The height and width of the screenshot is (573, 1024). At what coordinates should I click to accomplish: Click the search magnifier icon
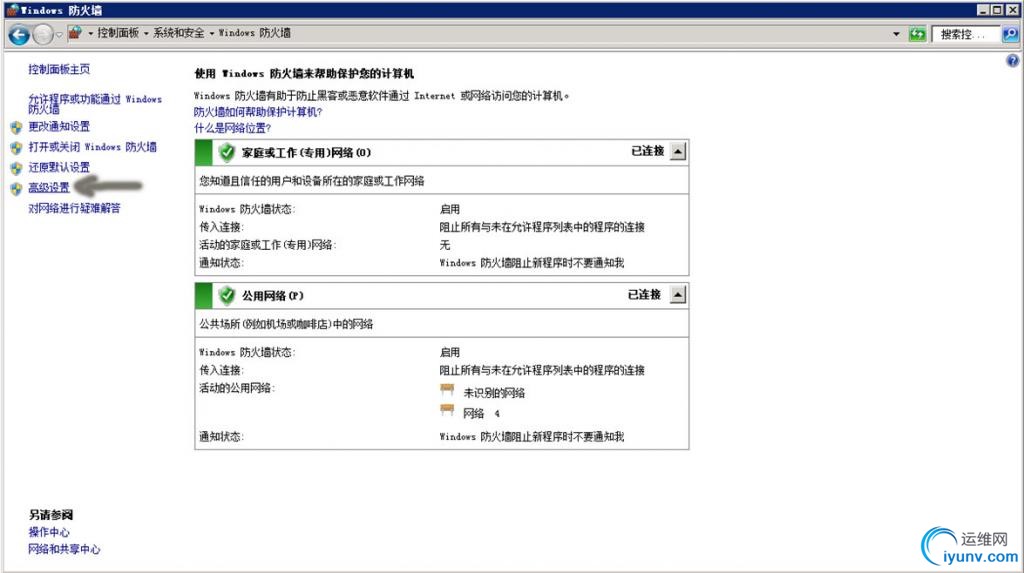pos(1010,34)
